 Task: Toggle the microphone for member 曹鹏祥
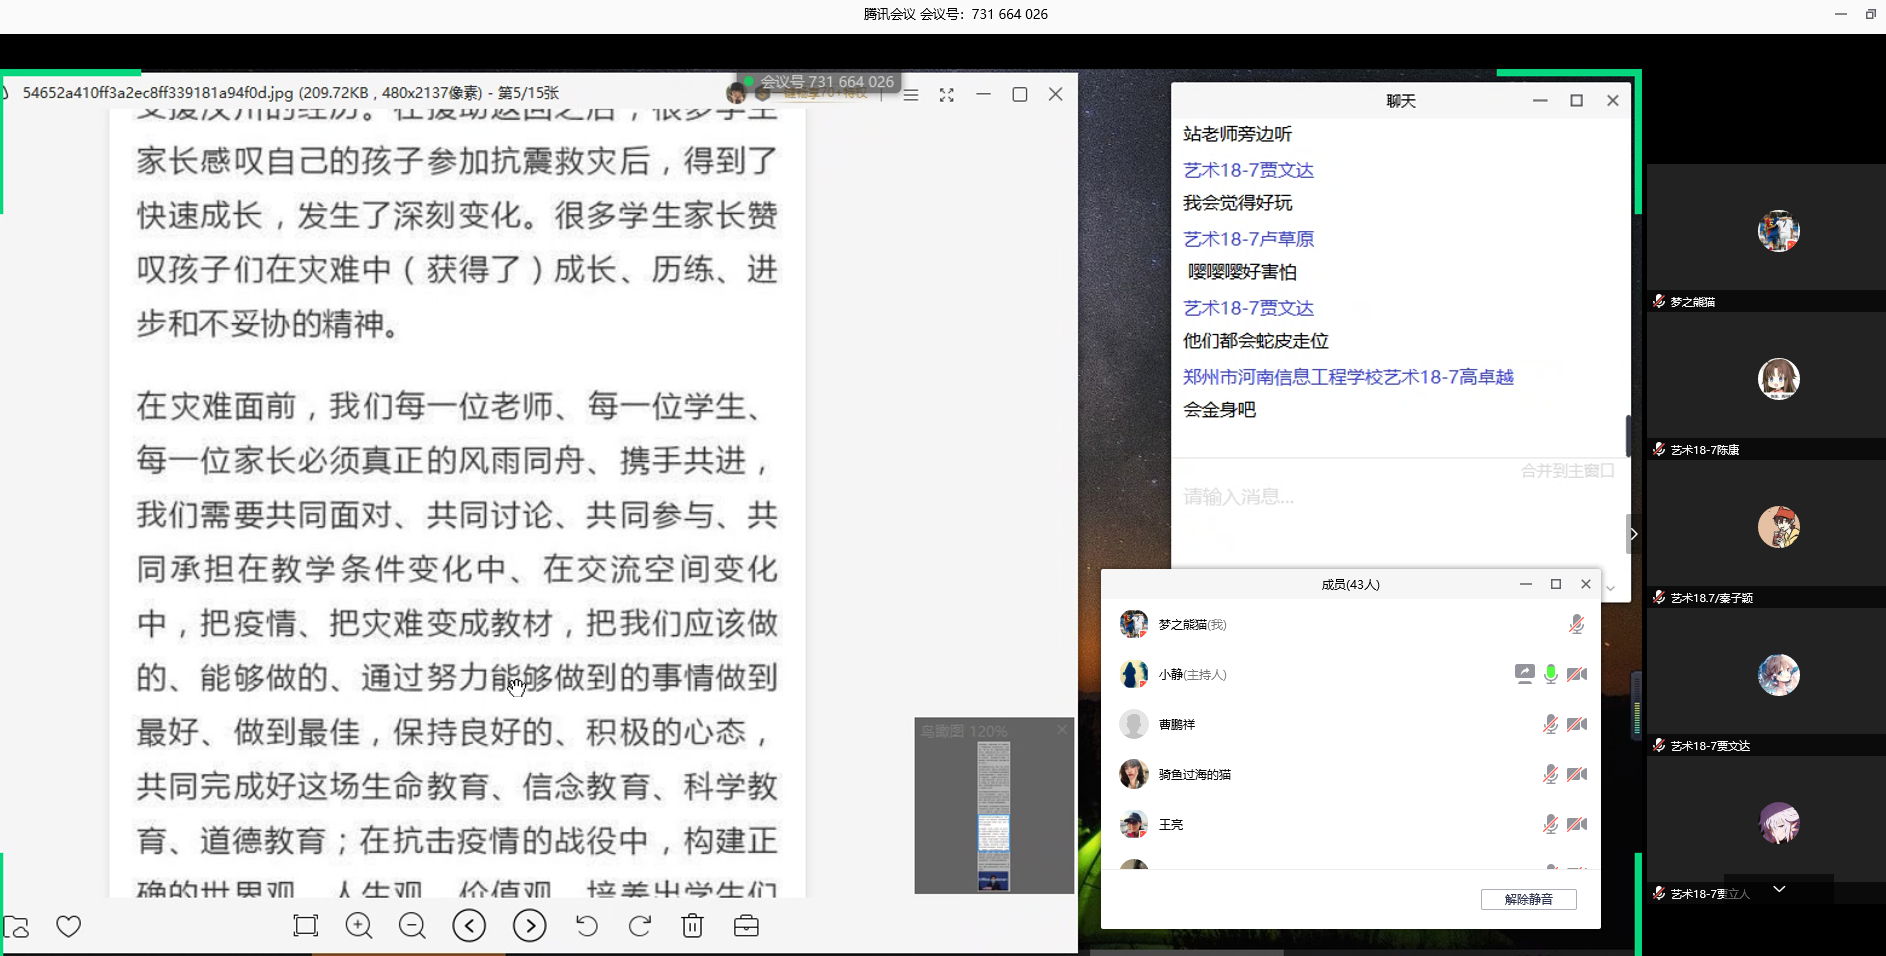[1550, 724]
